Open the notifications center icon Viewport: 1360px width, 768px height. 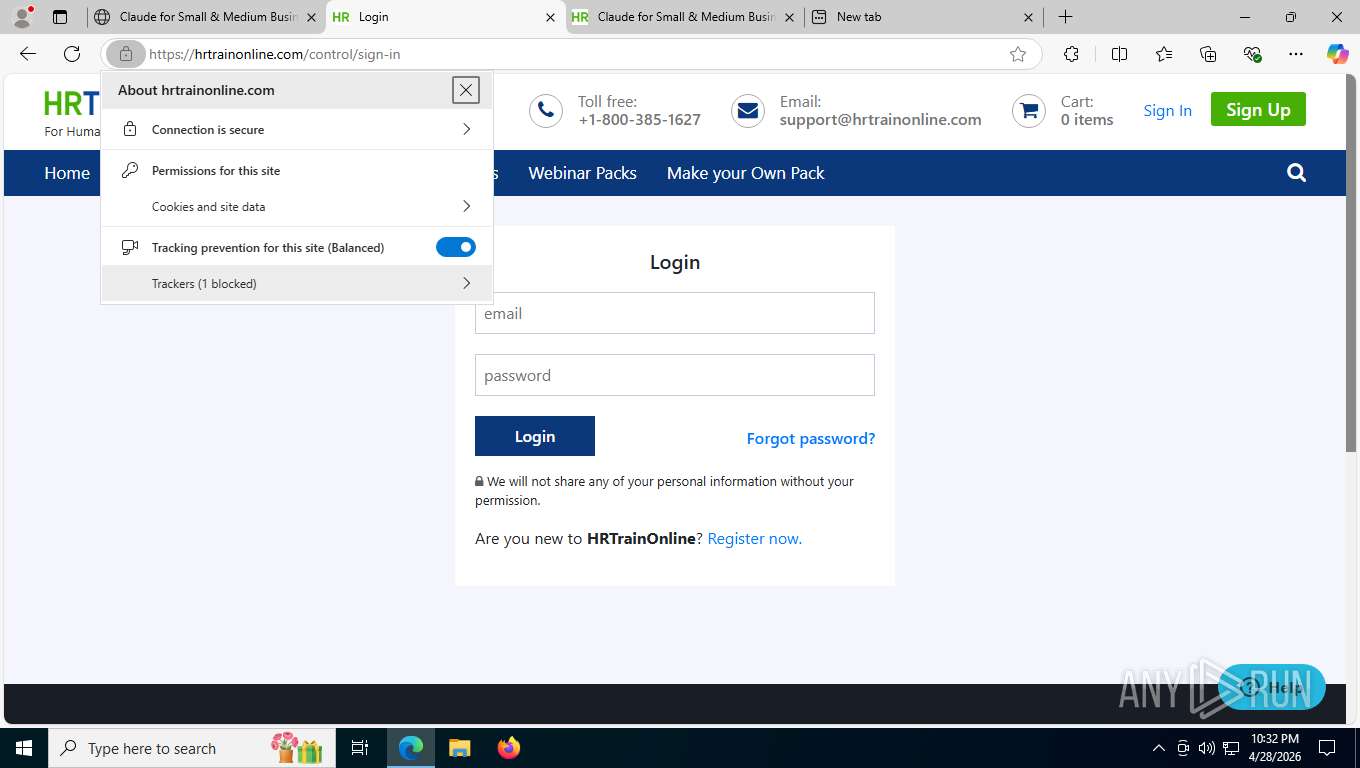pyautogui.click(x=1327, y=748)
